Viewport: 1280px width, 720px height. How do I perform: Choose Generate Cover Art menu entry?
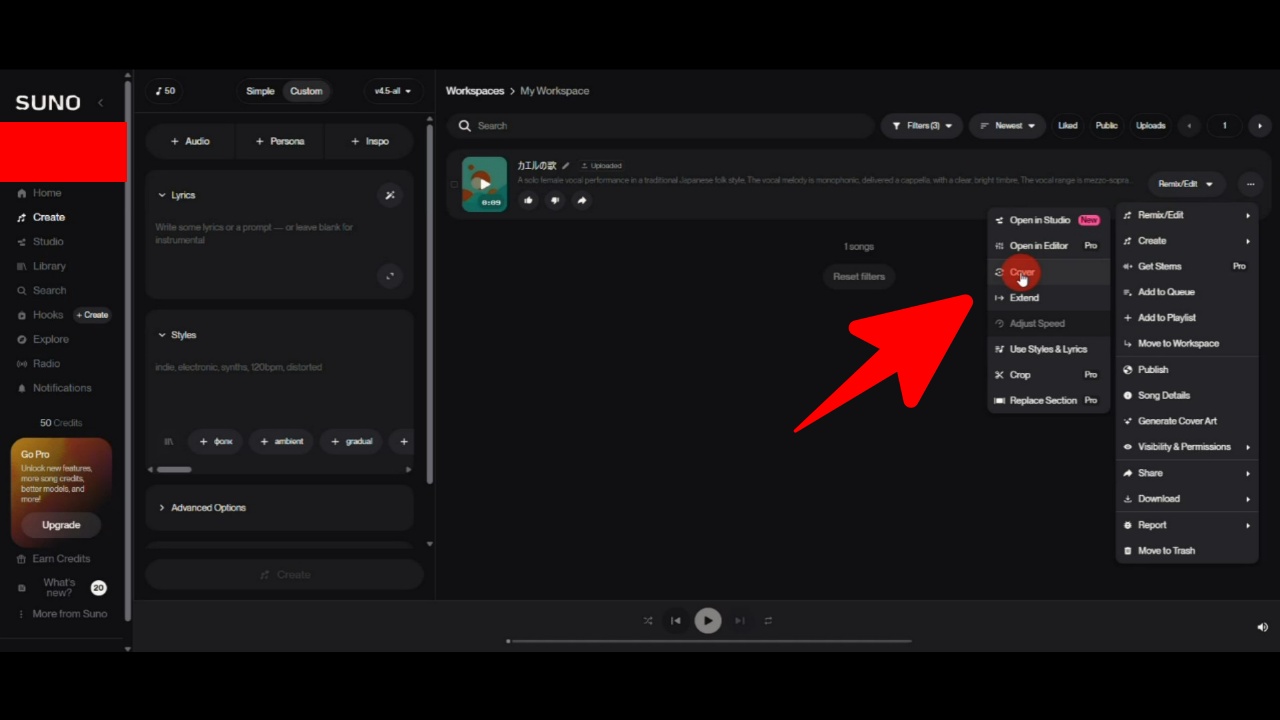tap(1177, 421)
